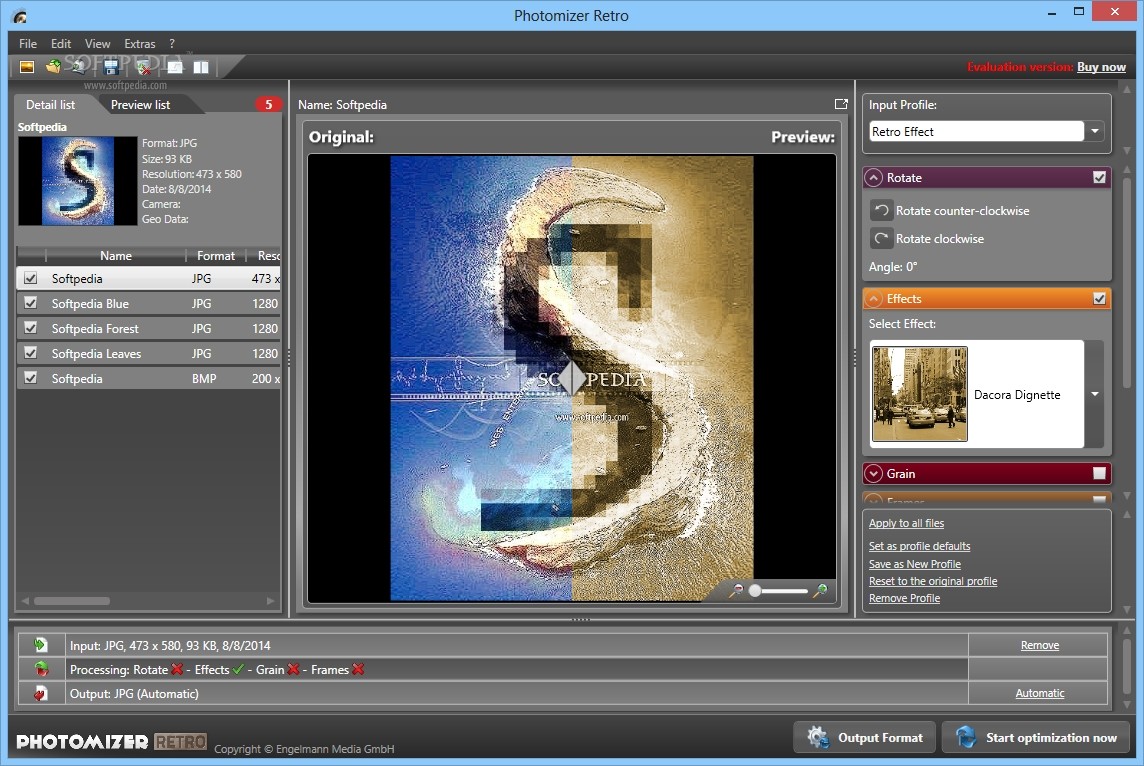
Task: Click the zoom in magnifier on preview
Action: (x=821, y=590)
